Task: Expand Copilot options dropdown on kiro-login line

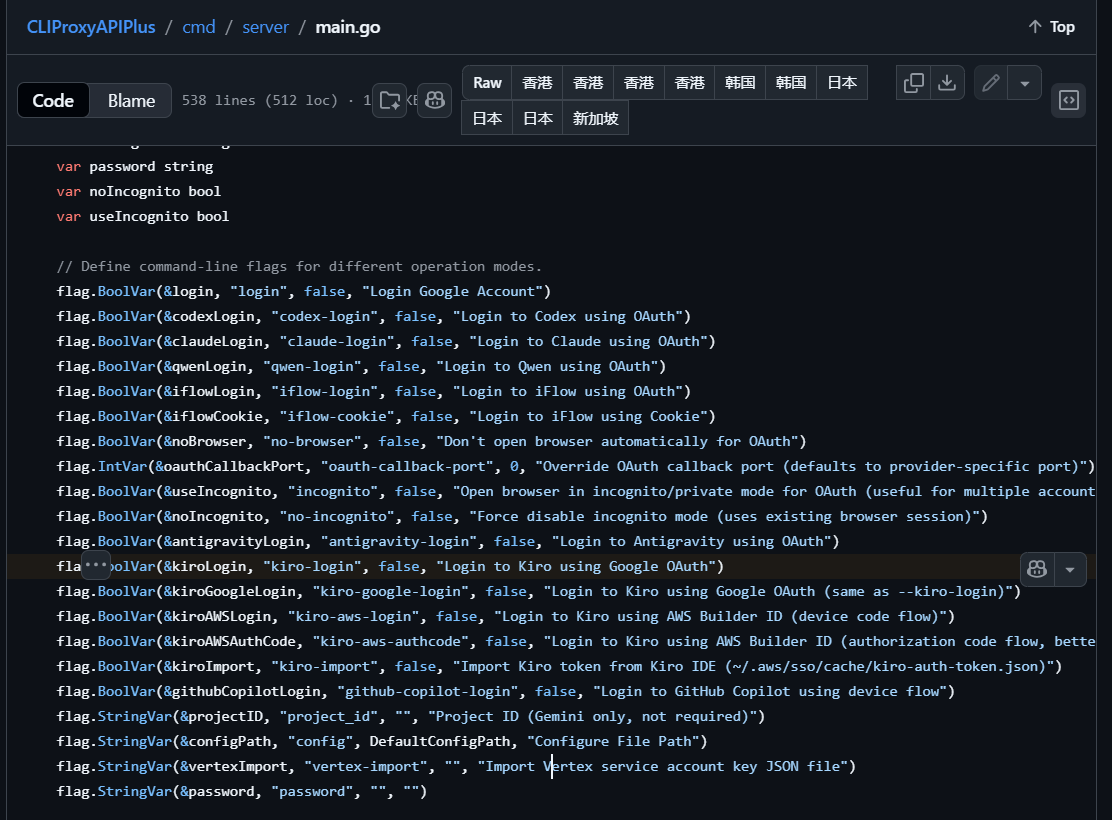Action: tap(1070, 569)
